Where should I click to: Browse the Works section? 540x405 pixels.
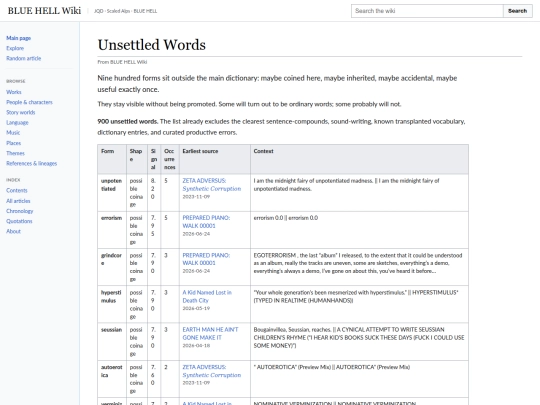(x=14, y=92)
